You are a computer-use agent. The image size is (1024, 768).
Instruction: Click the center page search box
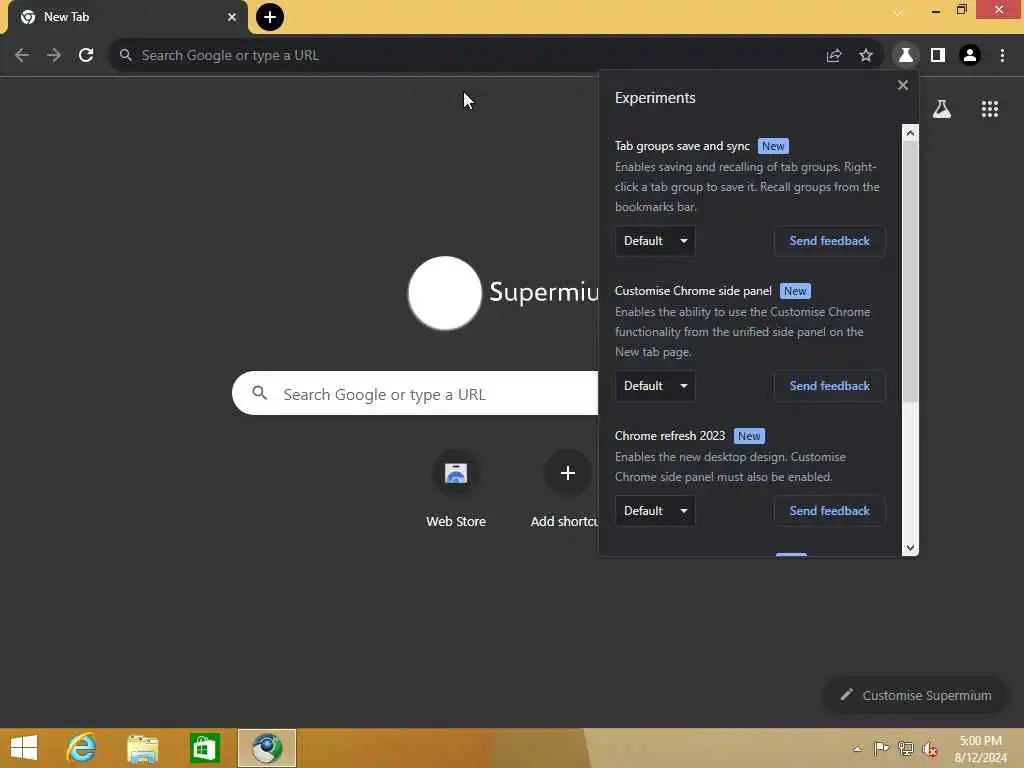(415, 394)
